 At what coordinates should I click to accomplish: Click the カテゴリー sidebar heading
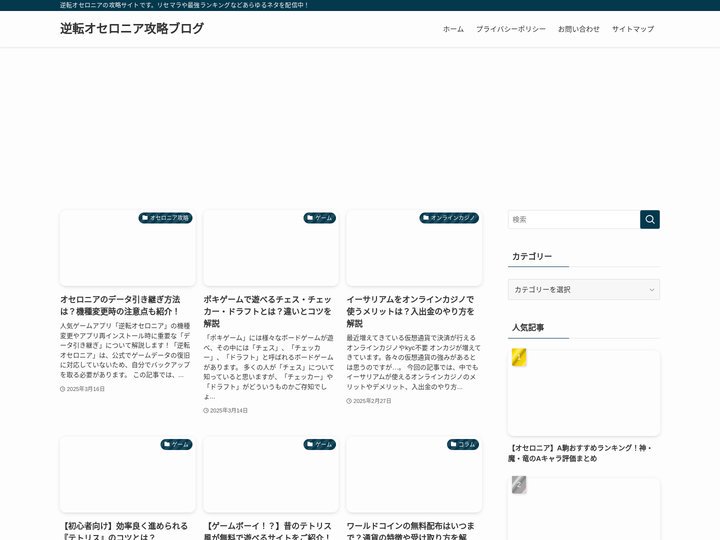tap(532, 256)
